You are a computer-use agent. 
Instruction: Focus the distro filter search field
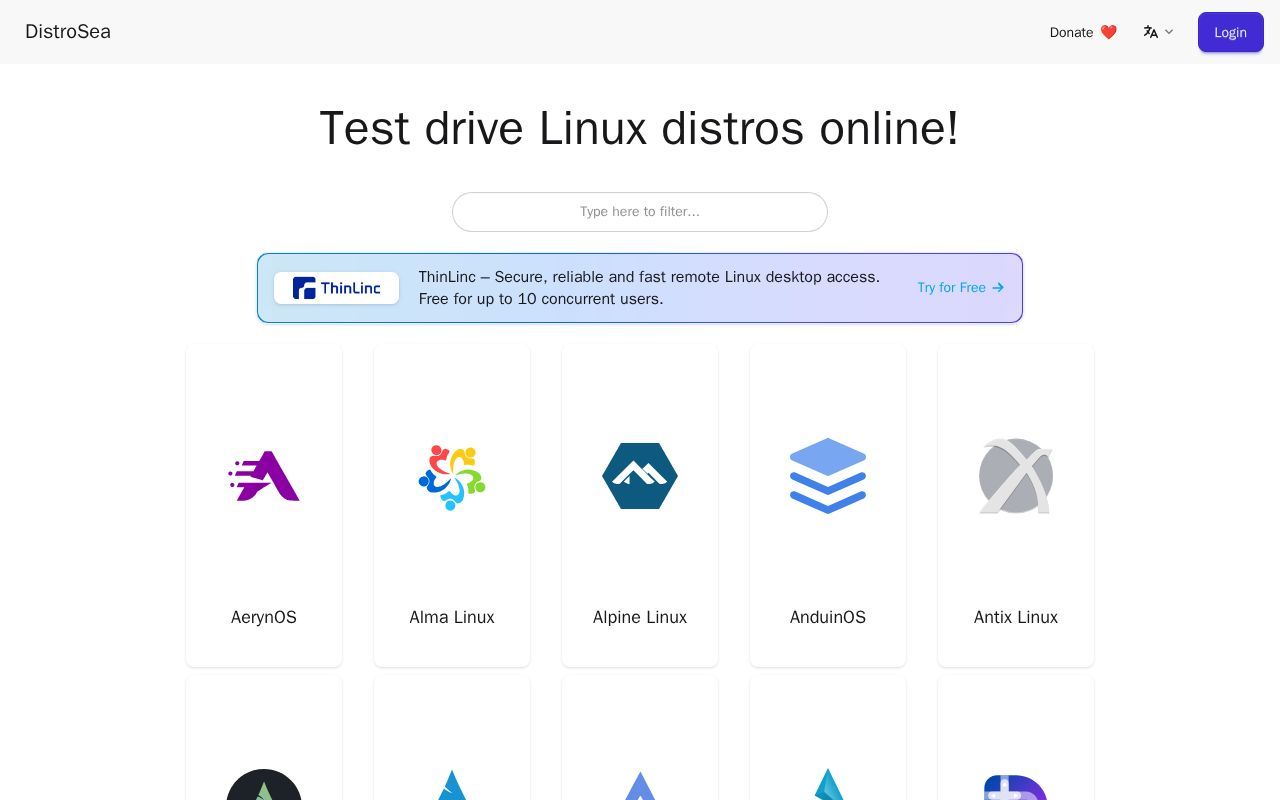coord(640,212)
